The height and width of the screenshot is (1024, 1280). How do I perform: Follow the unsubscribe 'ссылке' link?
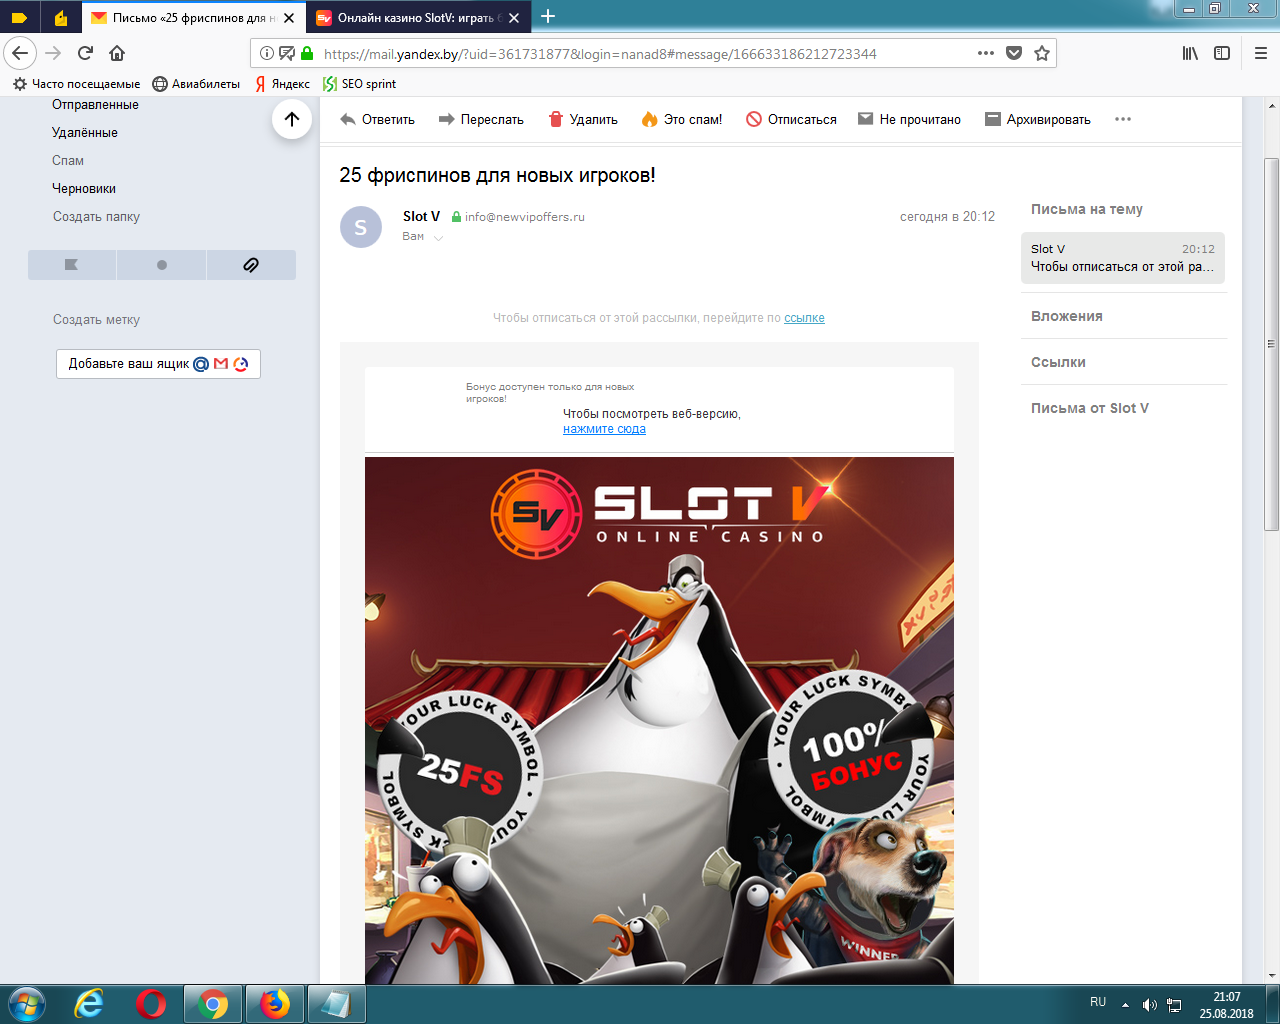[804, 318]
